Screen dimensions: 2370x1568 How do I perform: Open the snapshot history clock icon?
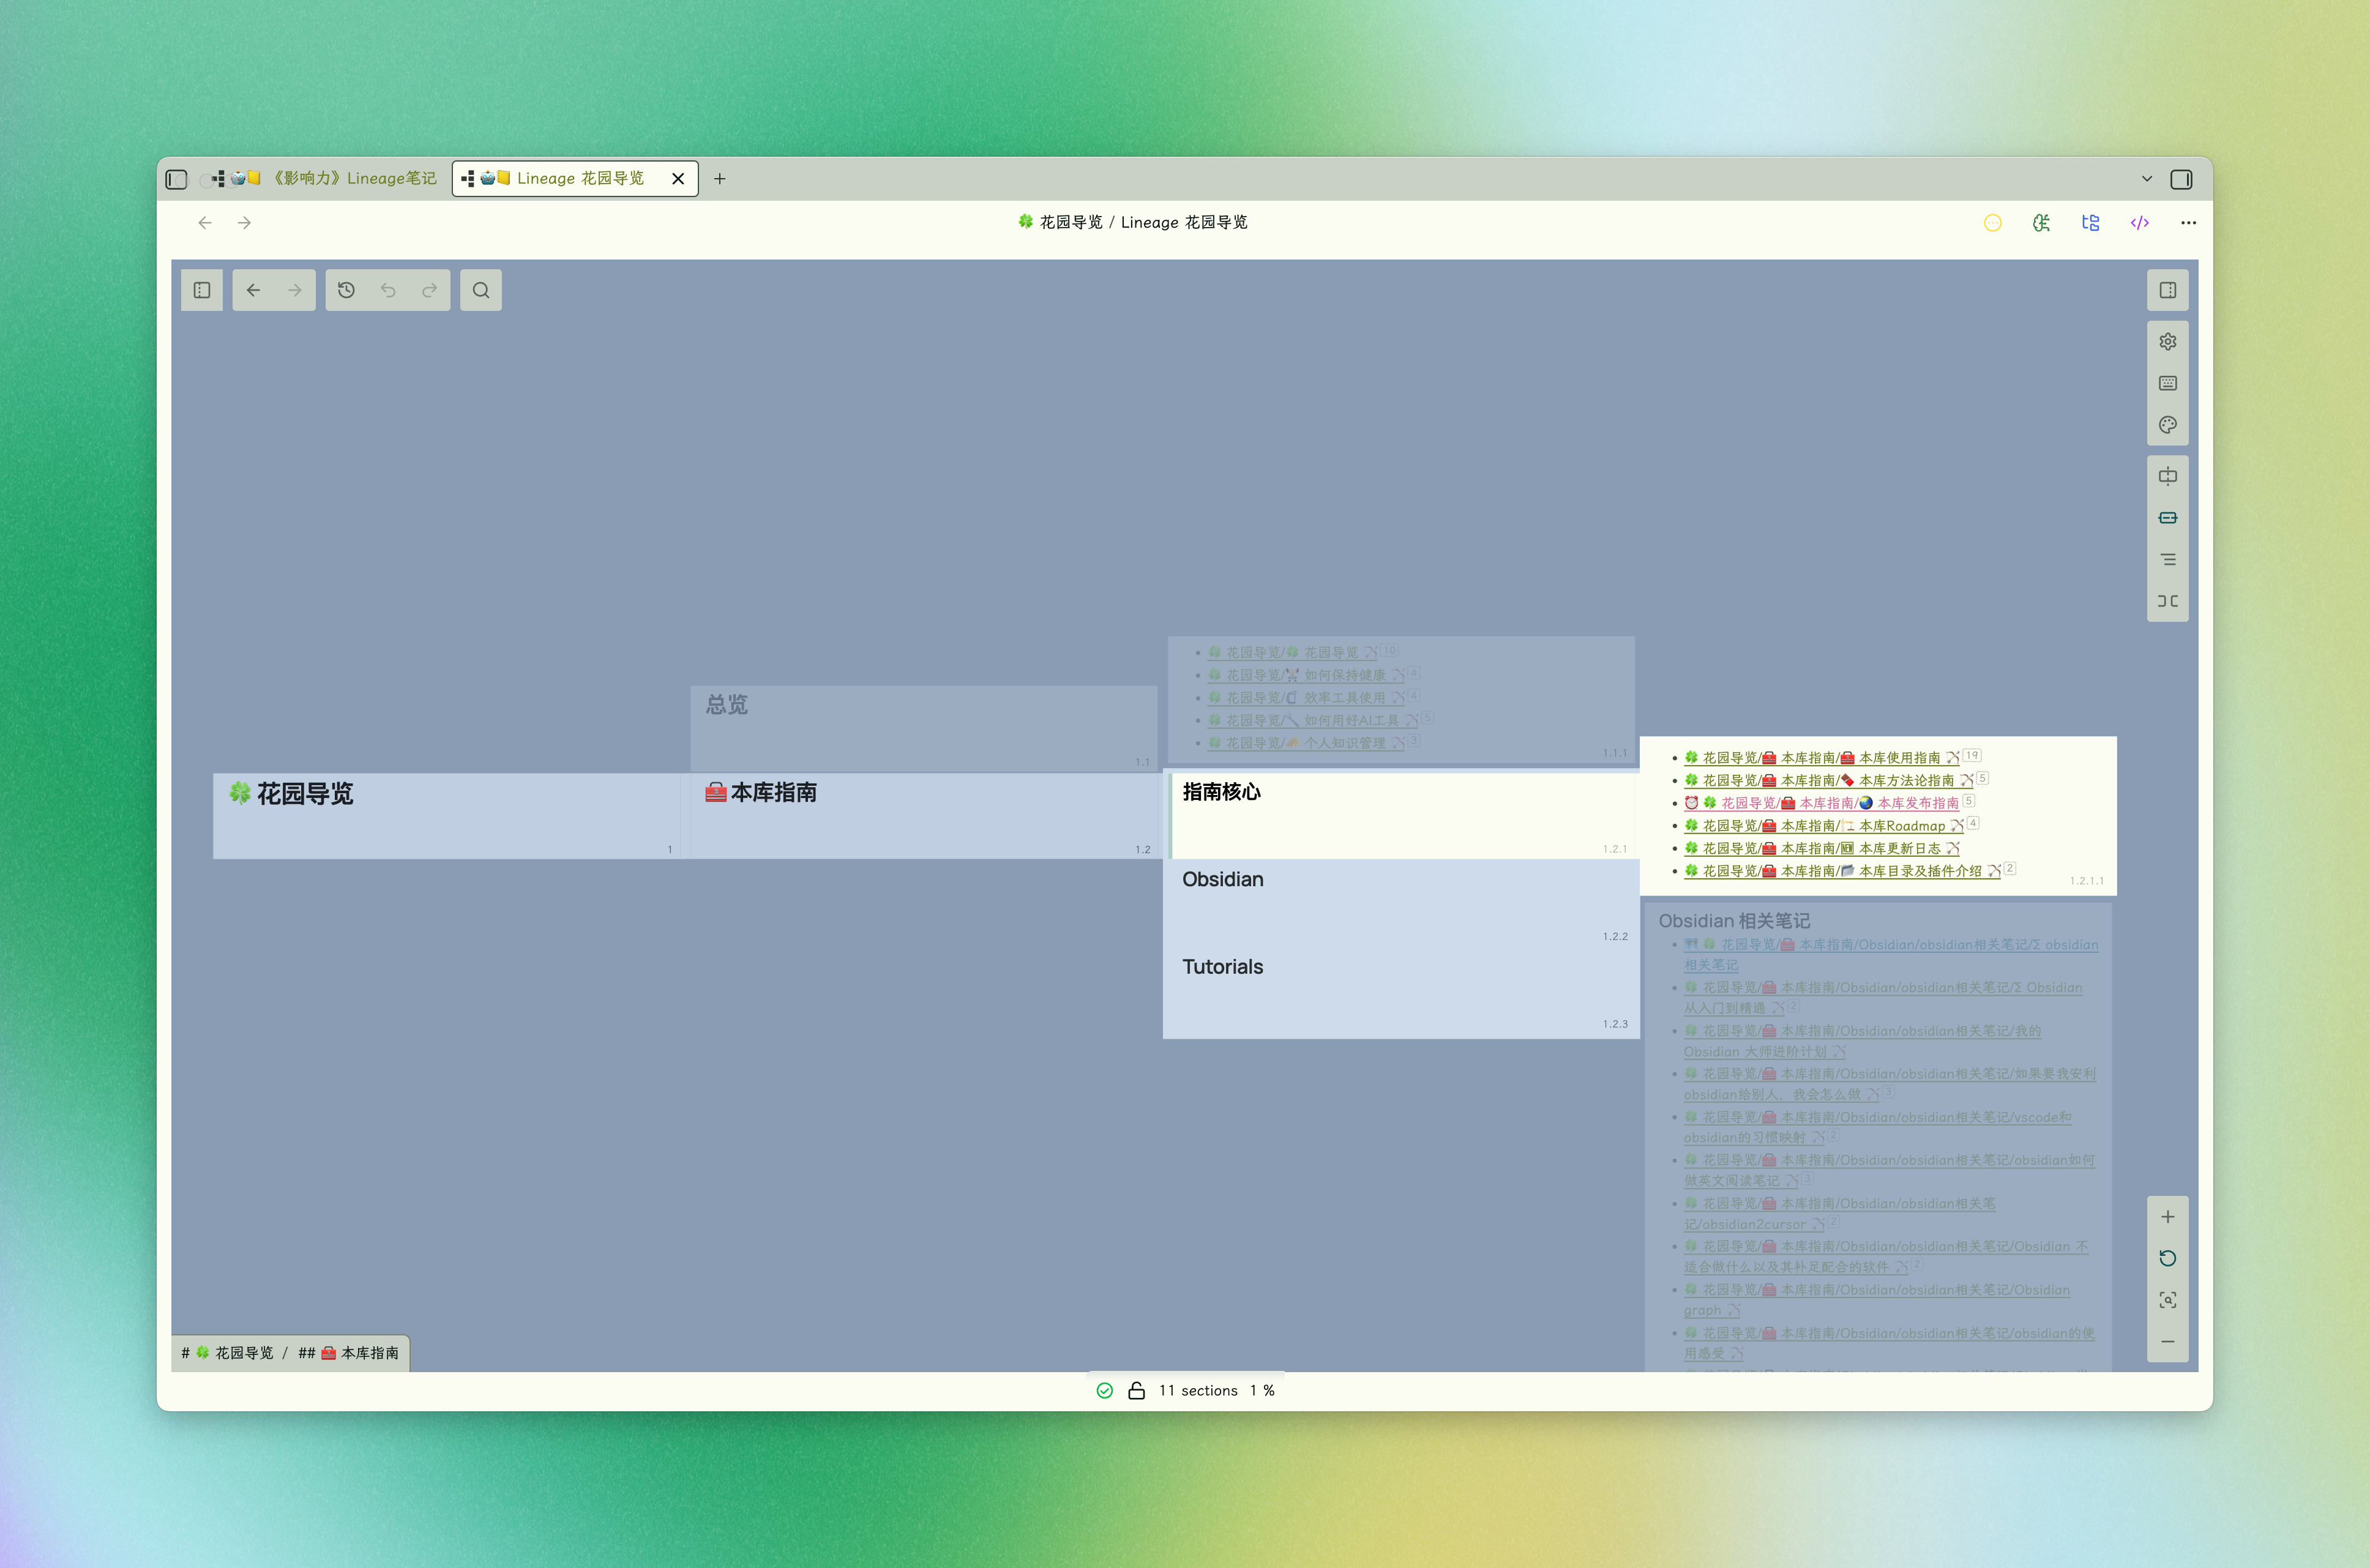point(346,290)
